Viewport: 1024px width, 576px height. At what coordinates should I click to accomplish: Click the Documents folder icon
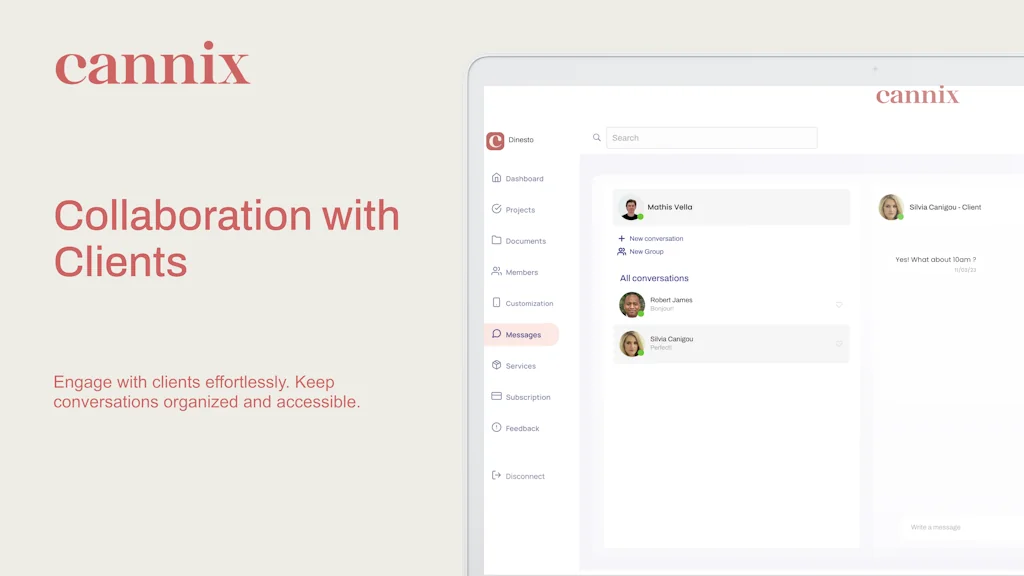coord(496,241)
